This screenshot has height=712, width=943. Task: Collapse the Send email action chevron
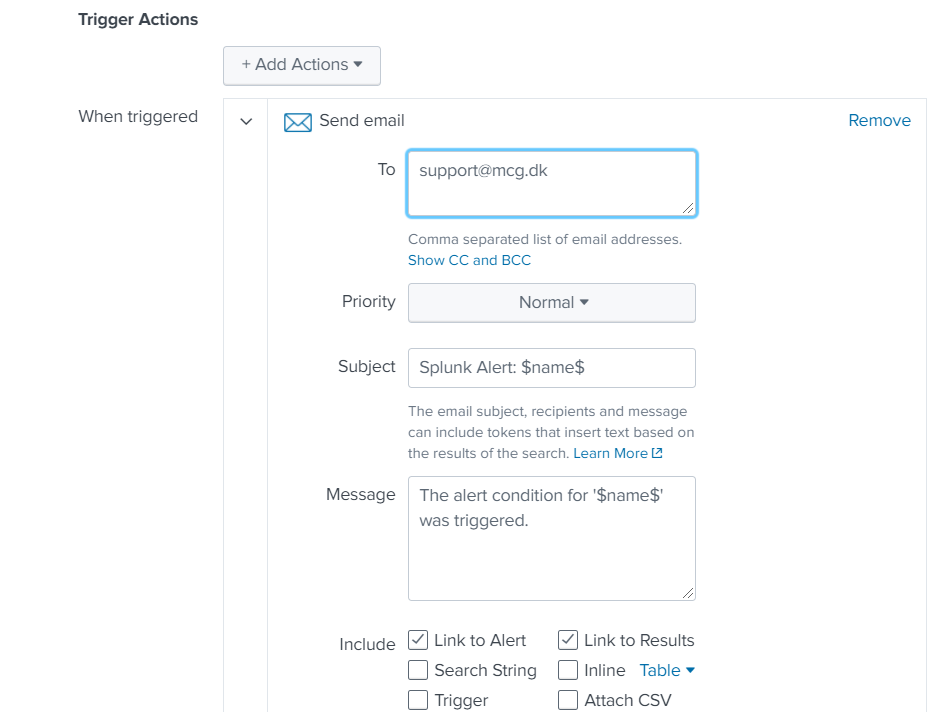coord(246,122)
